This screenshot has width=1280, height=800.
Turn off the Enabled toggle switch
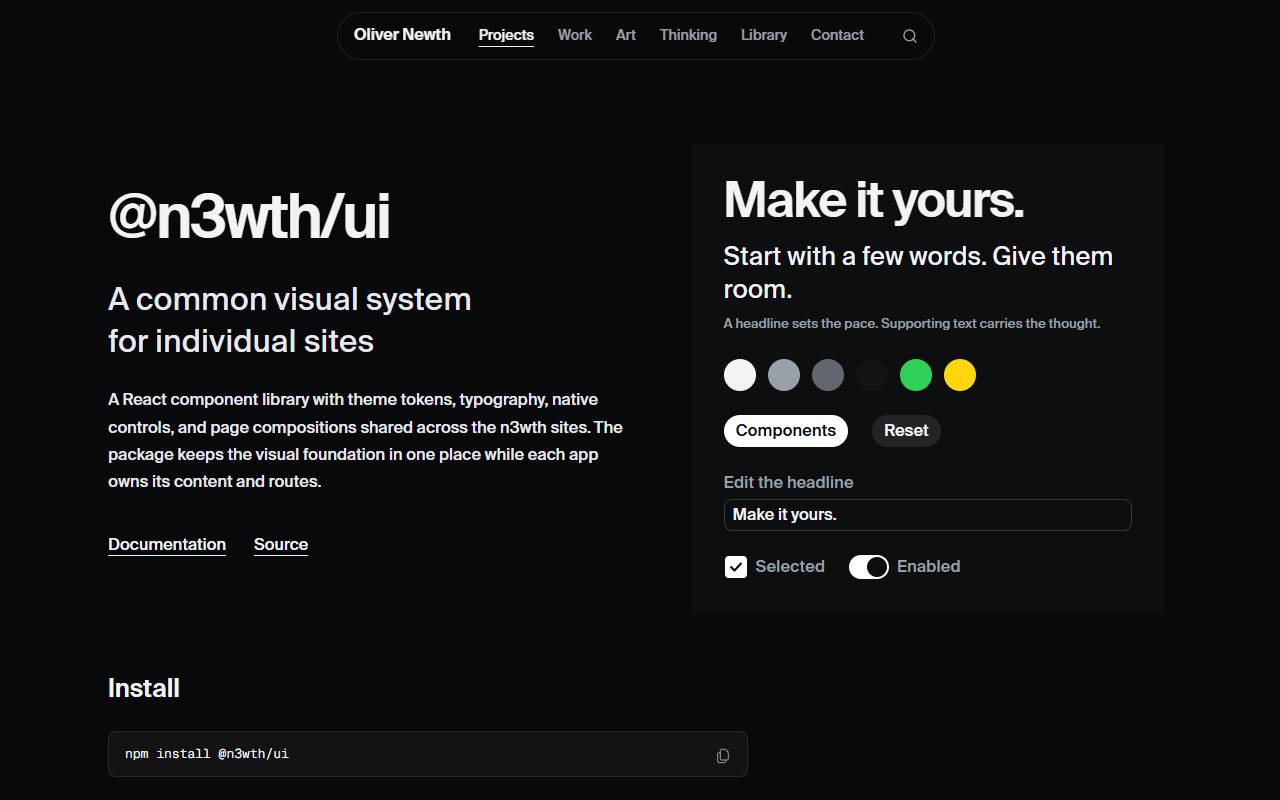pyautogui.click(x=869, y=567)
